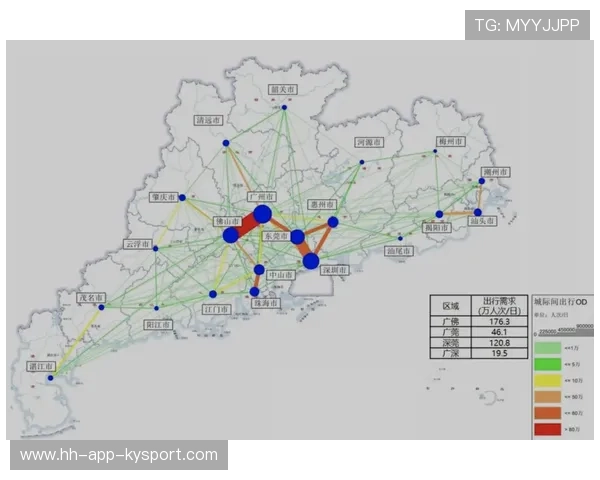Select the Dongguan (东莞市) city node
This screenshot has width=600, height=480.
(297, 237)
